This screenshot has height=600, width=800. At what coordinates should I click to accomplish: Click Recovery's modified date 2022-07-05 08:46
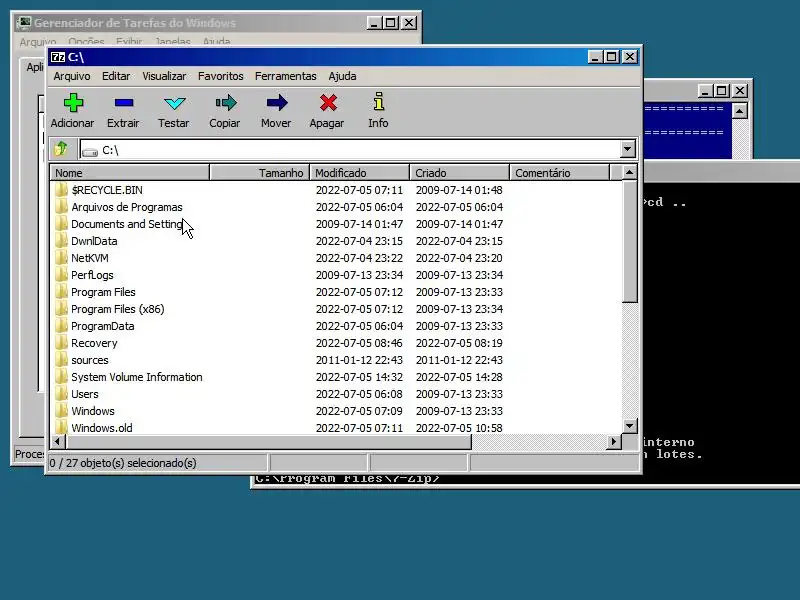pos(359,343)
